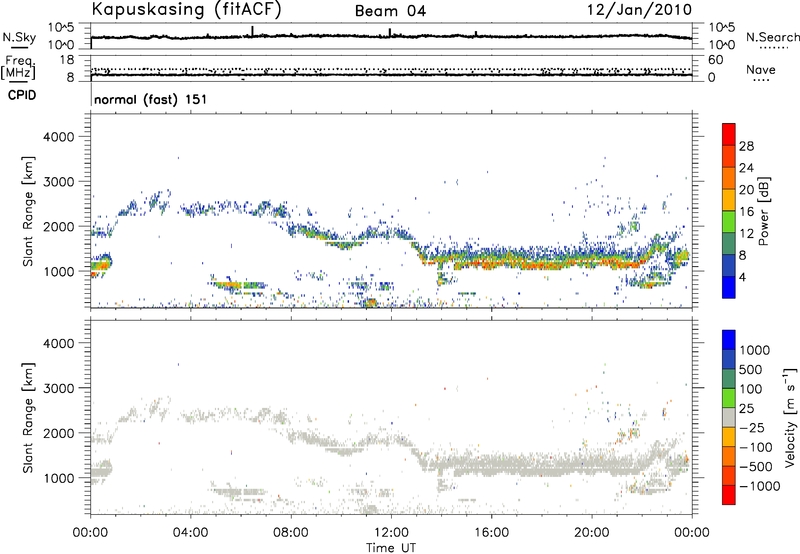
Task: Select the N.Sky legend label
Action: pyautogui.click(x=19, y=37)
